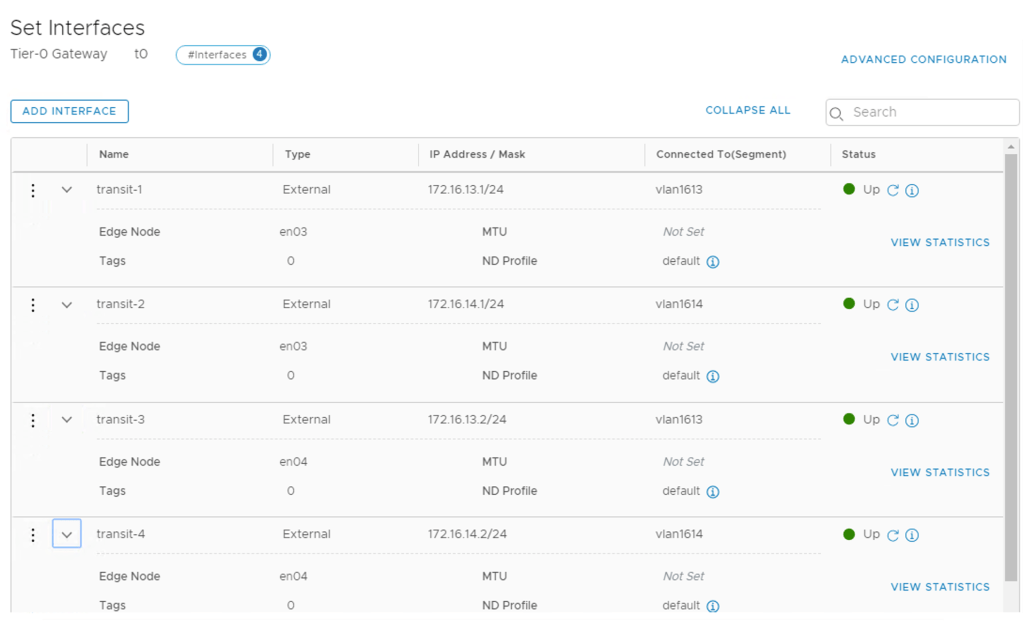This screenshot has width=1023, height=633.
Task: Click the info icon next to transit-3's status
Action: click(x=911, y=419)
